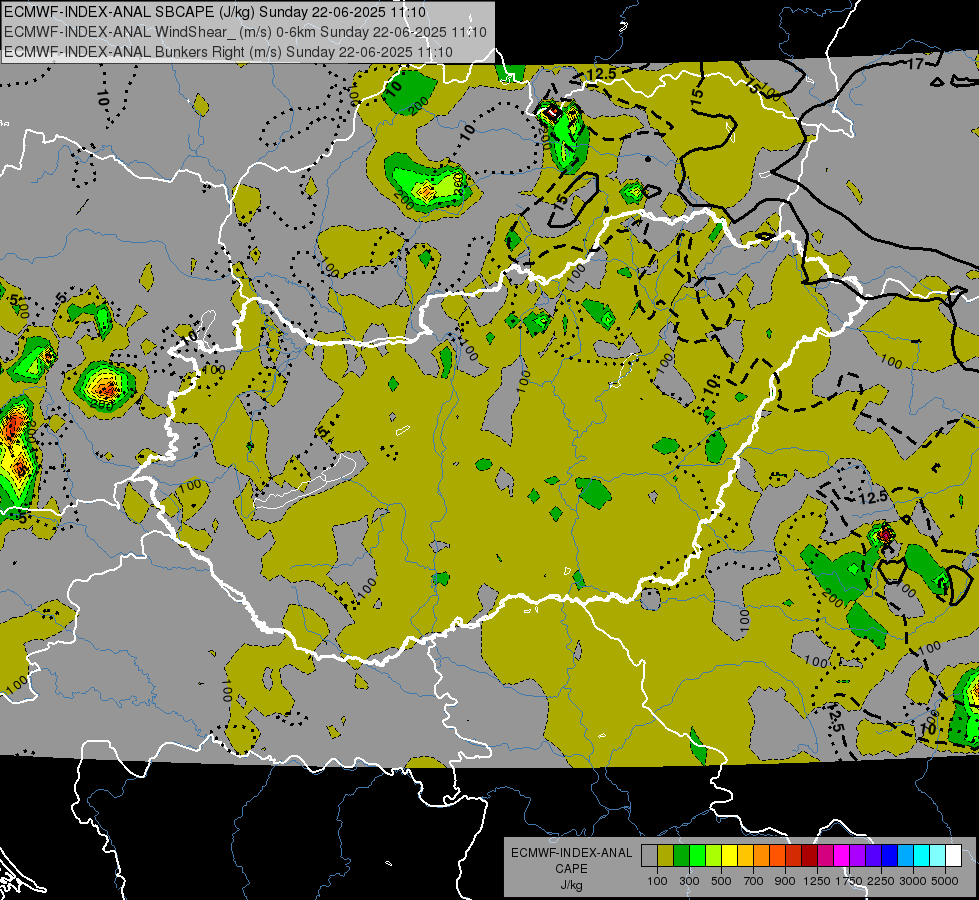Click the Lake Balaton outline on map
The width and height of the screenshot is (979, 900).
point(305,483)
